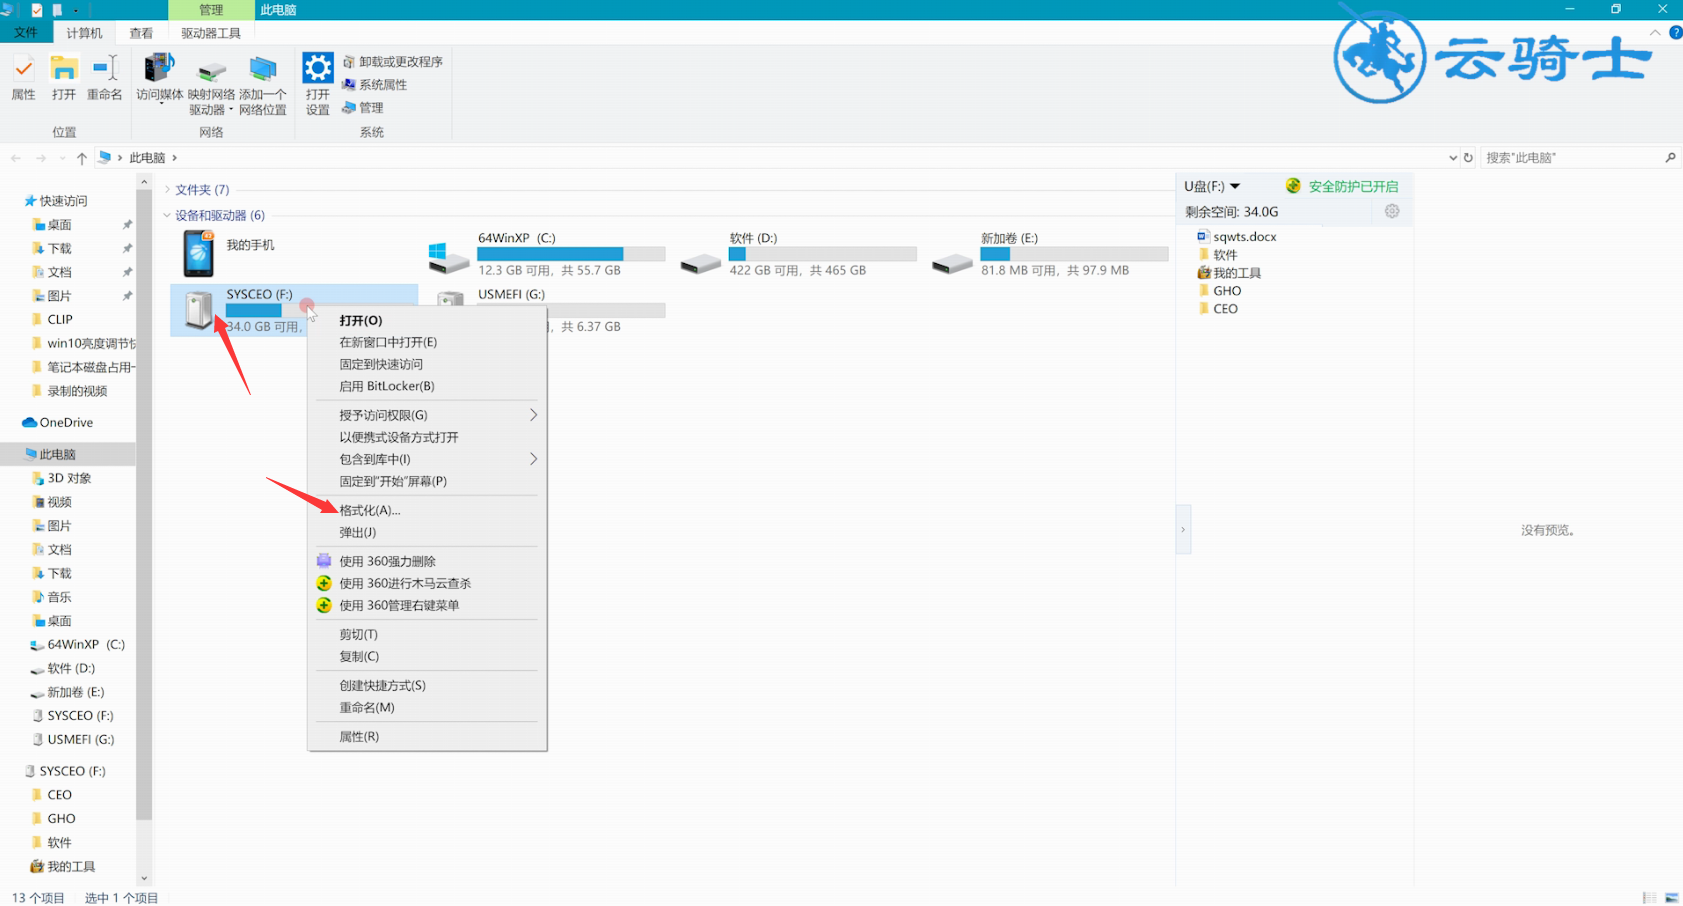The image size is (1683, 906).
Task: Switch to the 驱动器工具 (Drive Tools) tab
Action: pyautogui.click(x=211, y=33)
